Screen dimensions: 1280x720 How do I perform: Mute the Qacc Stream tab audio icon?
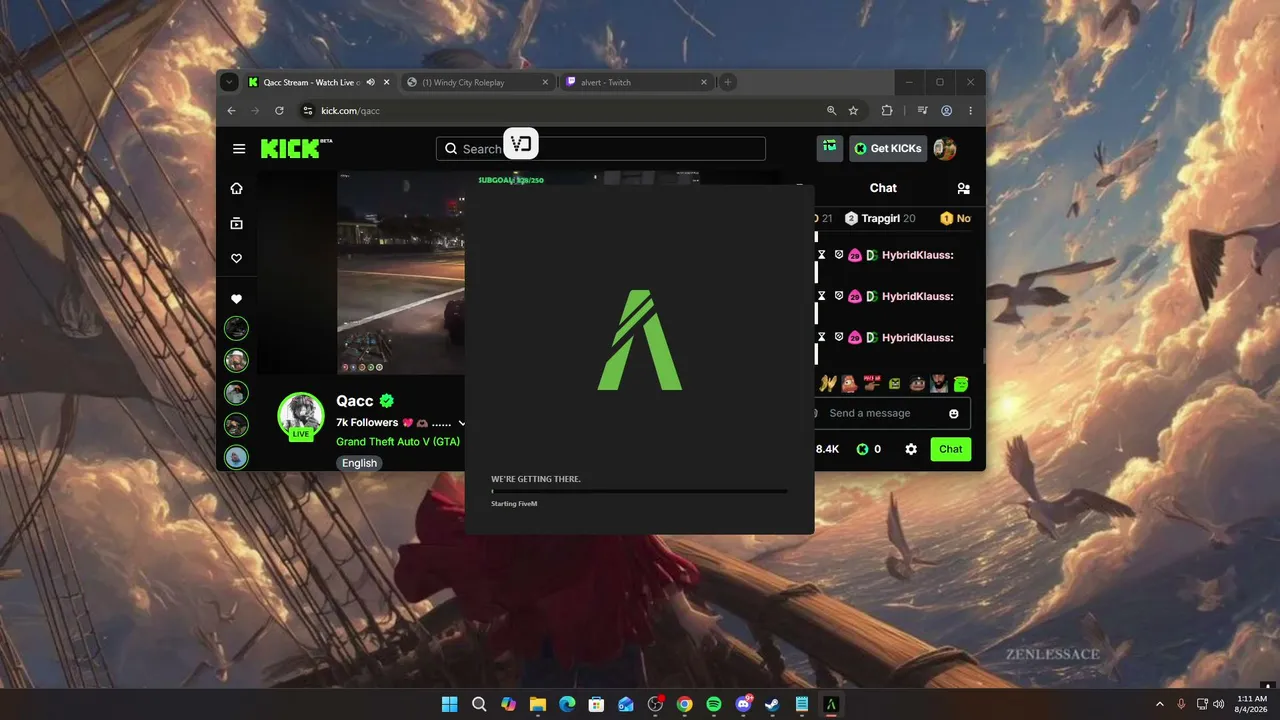tap(371, 82)
